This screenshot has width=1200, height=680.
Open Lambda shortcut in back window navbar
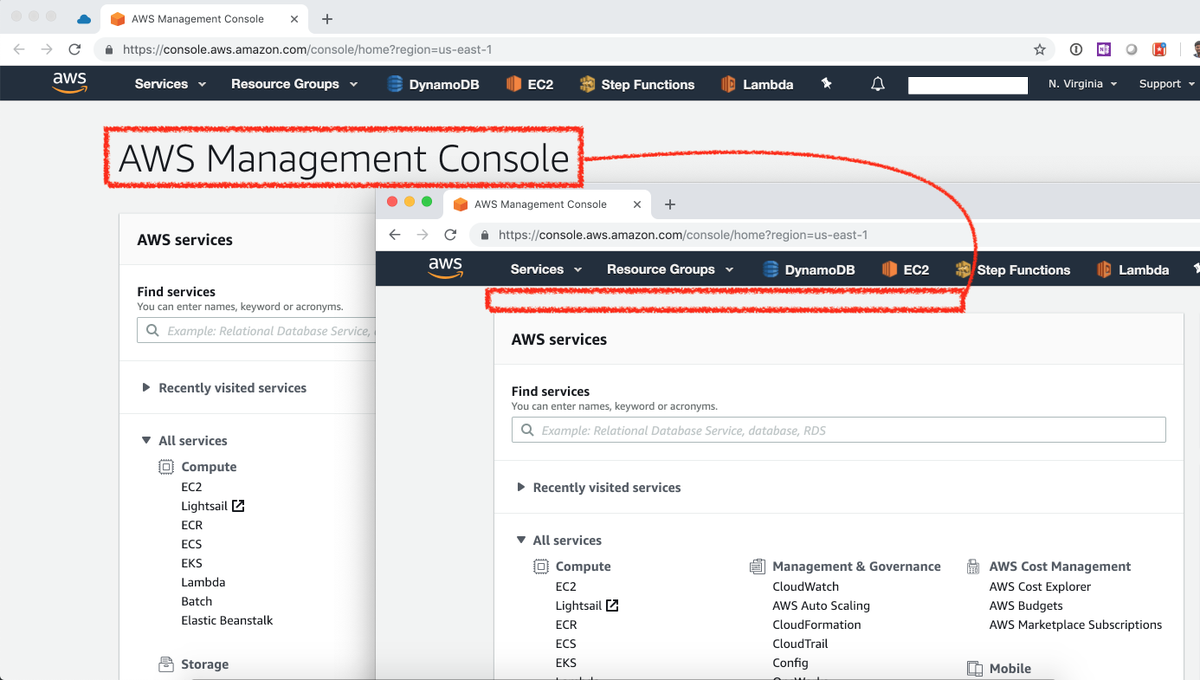(x=757, y=84)
